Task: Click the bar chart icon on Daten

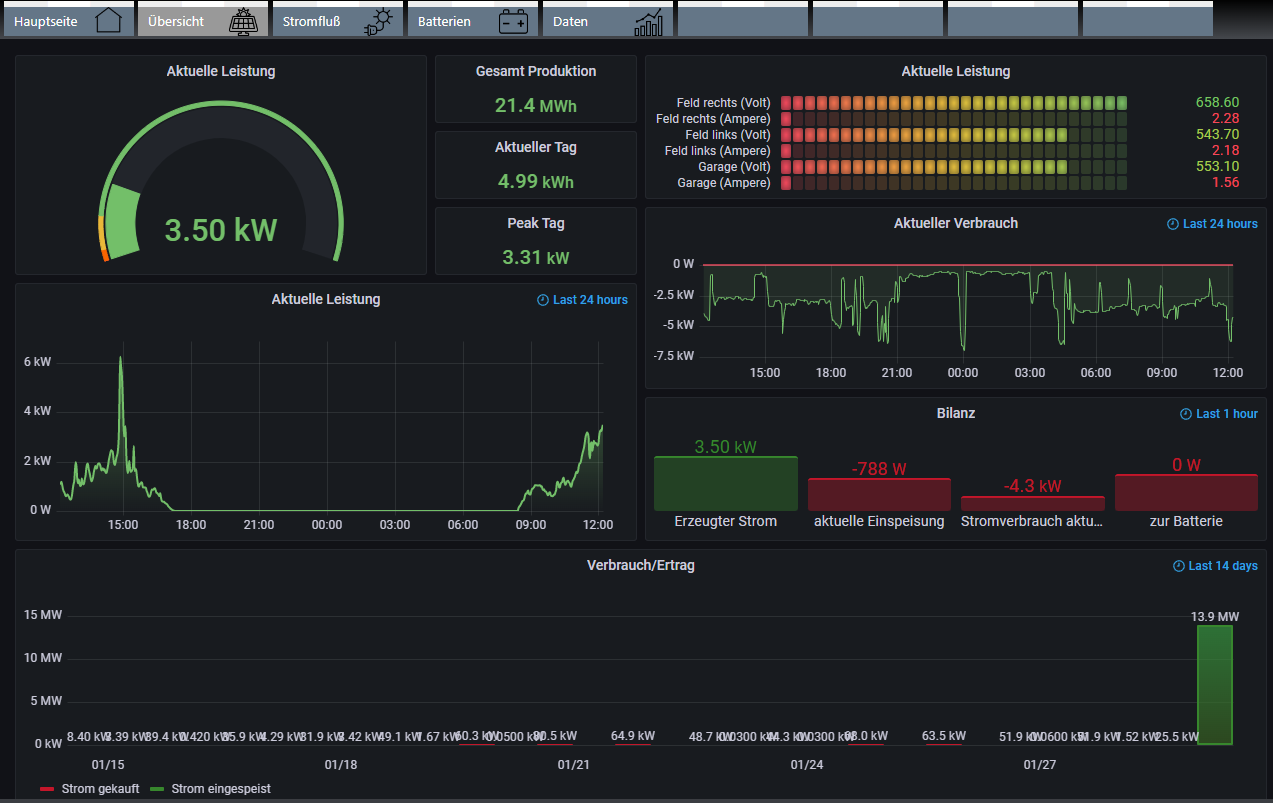Action: click(x=648, y=21)
